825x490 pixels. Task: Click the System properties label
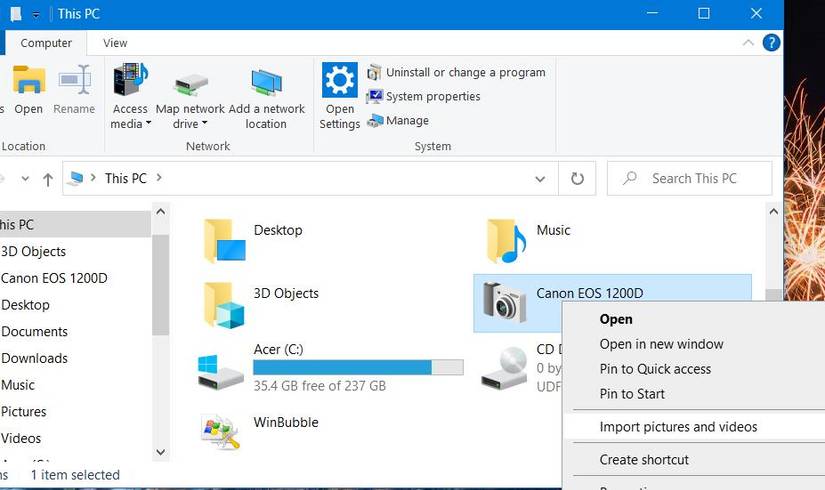pos(433,96)
